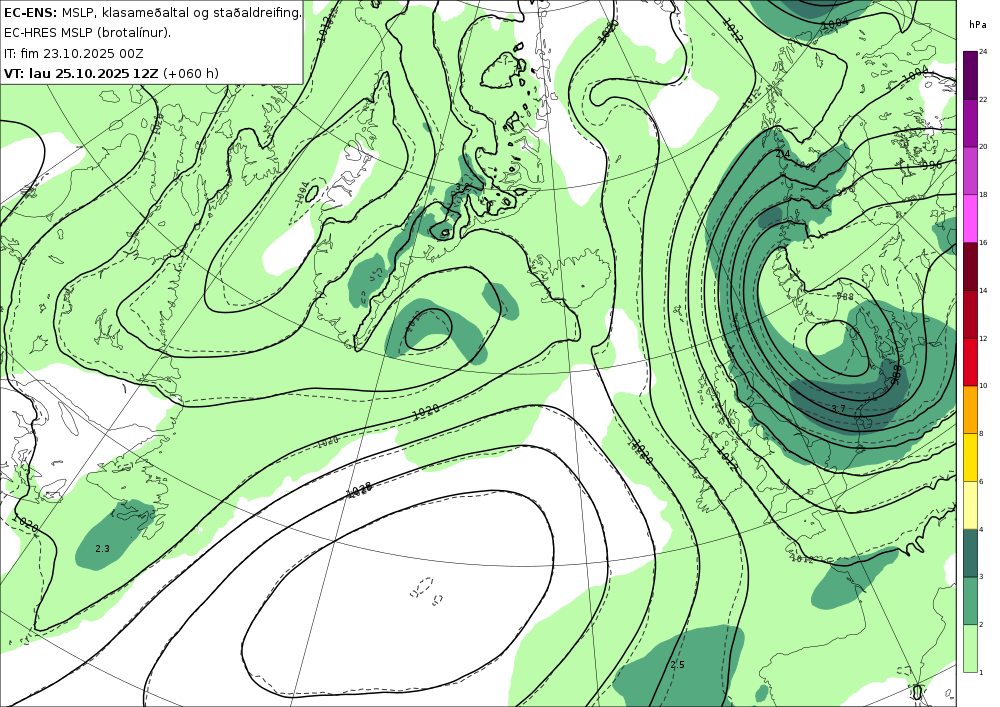Click the 2.4 spread value
This screenshot has height=707, width=1000.
[783, 154]
